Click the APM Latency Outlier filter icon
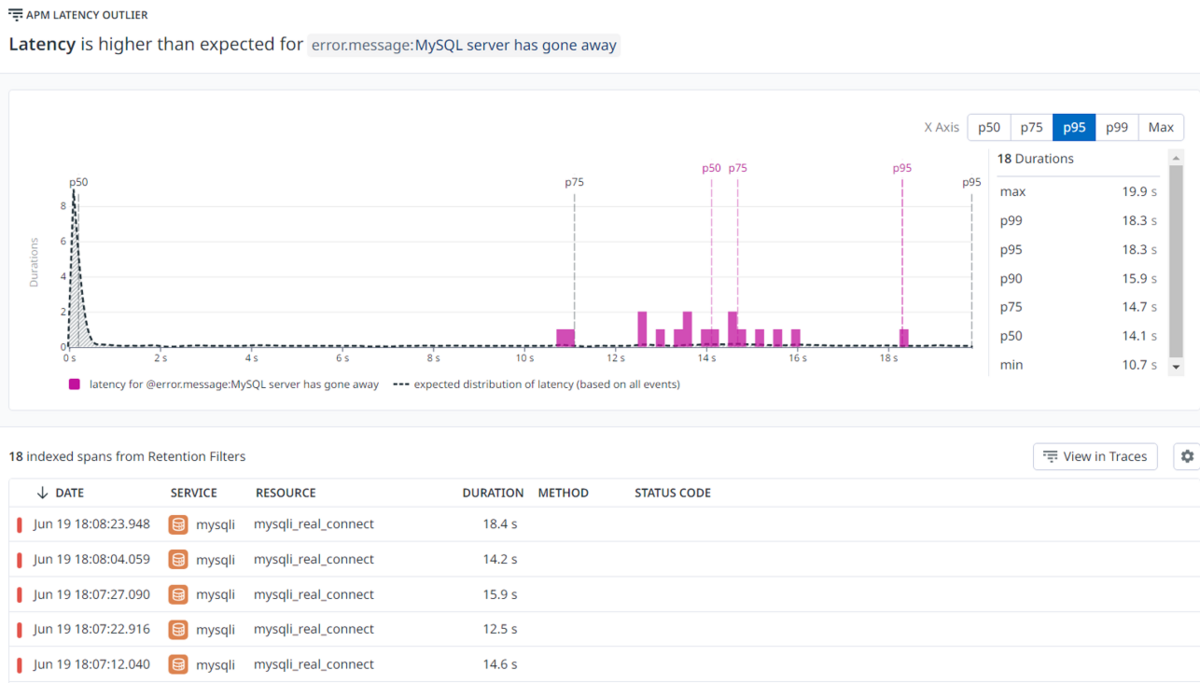1200x683 pixels. click(x=15, y=15)
